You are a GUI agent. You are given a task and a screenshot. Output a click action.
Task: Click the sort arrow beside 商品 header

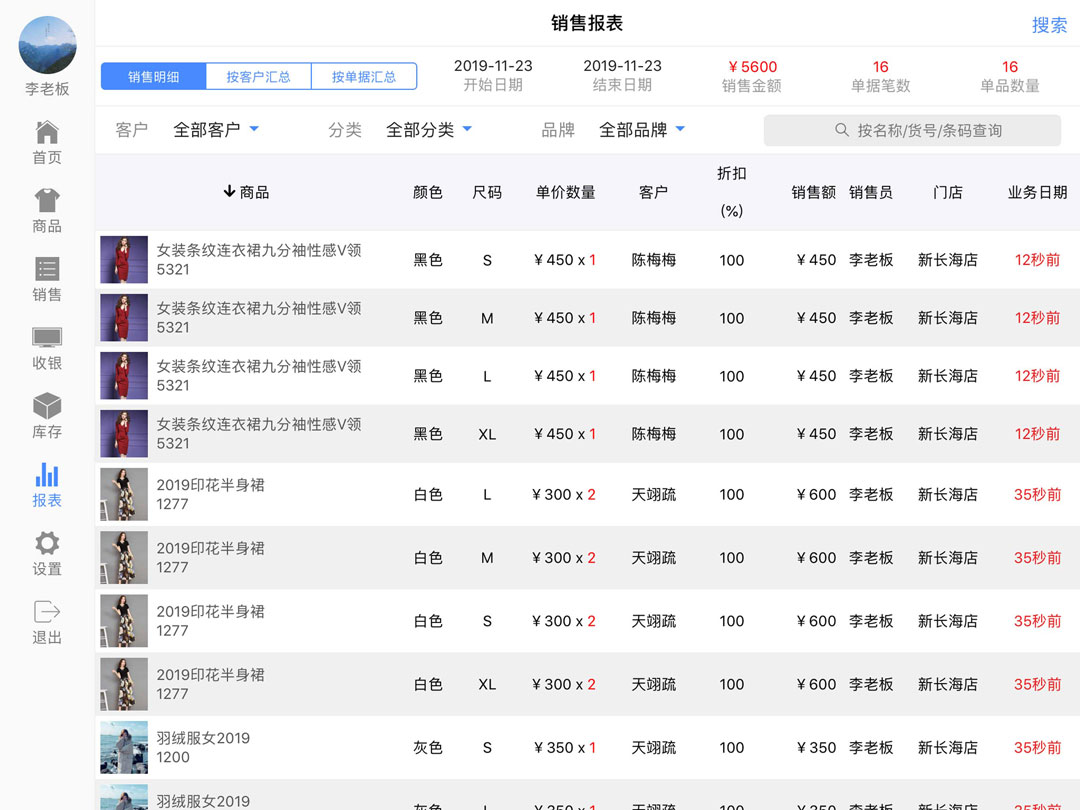229,191
